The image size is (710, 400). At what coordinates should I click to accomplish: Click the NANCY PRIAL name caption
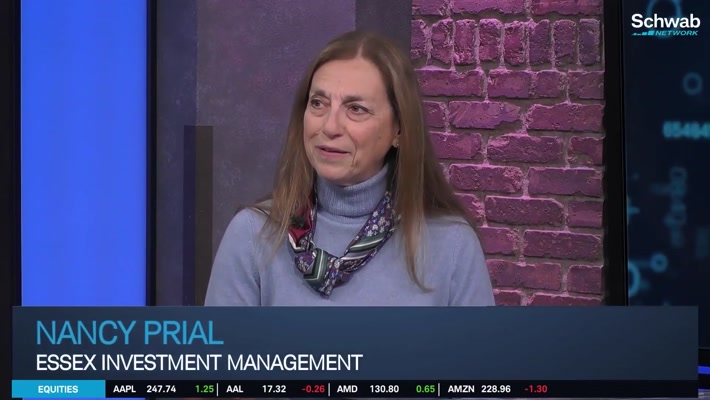click(x=130, y=333)
